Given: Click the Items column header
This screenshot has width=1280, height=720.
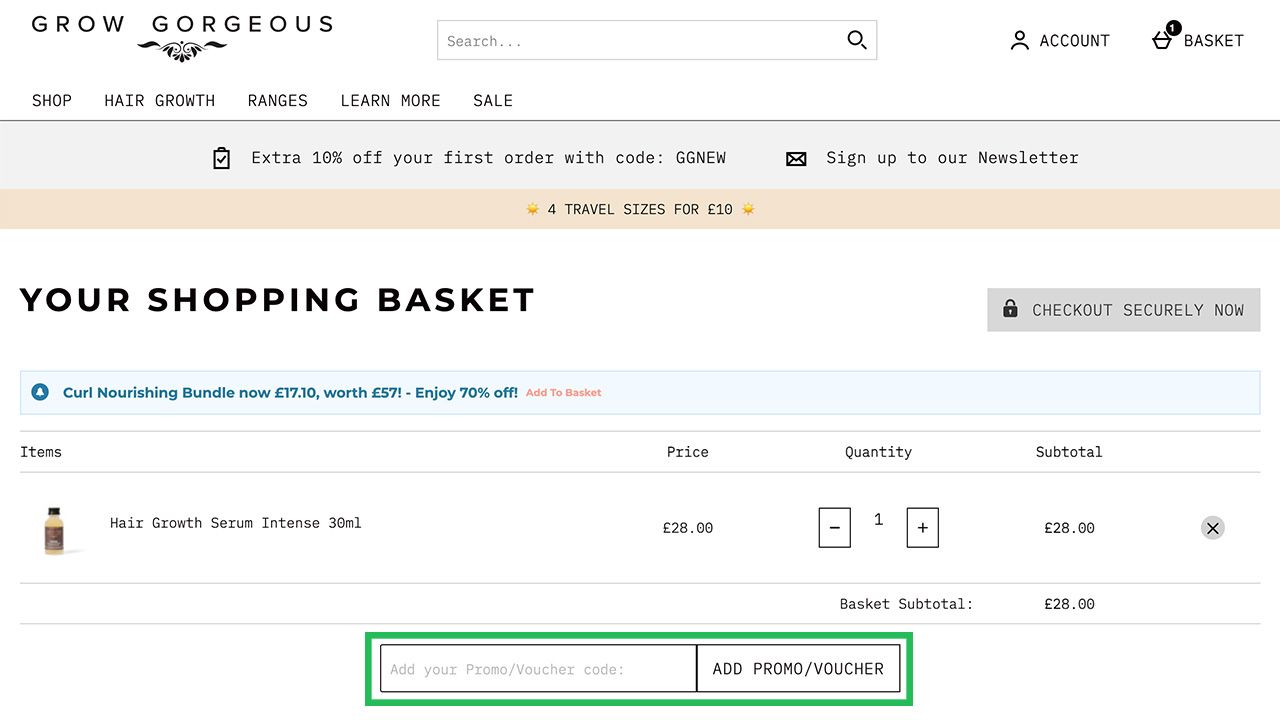Looking at the screenshot, I should 41,452.
